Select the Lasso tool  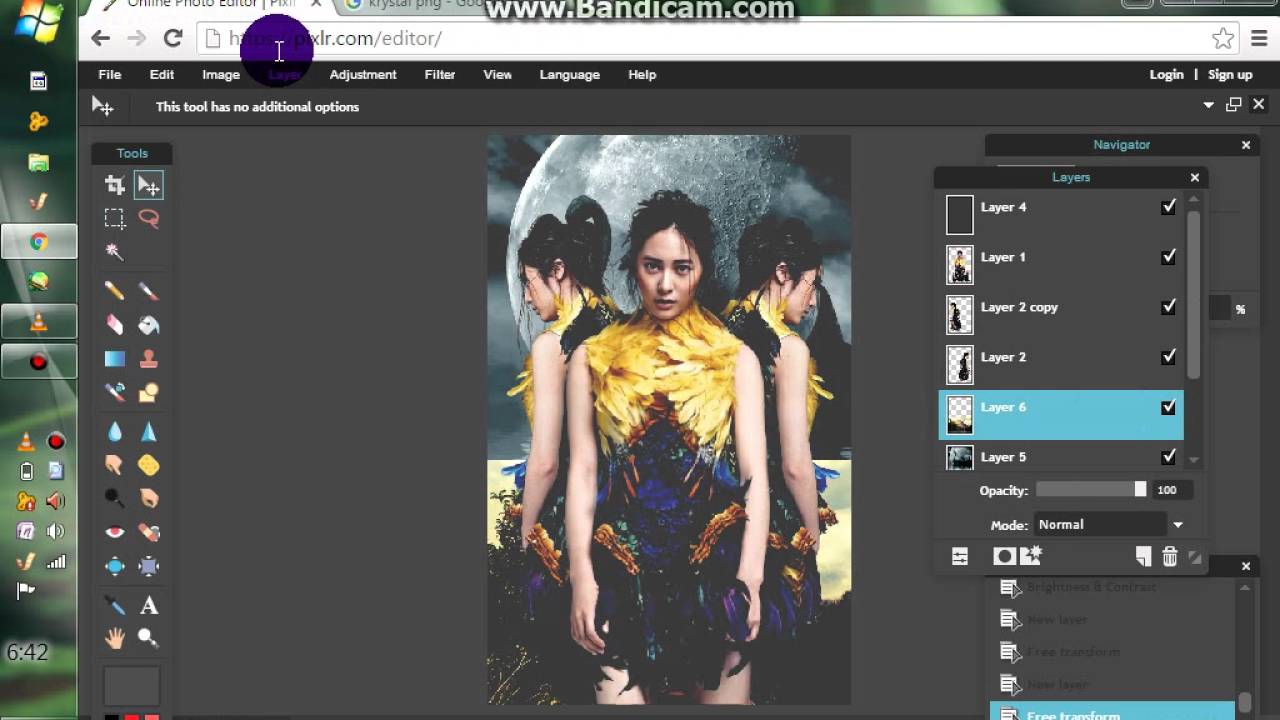coord(149,218)
